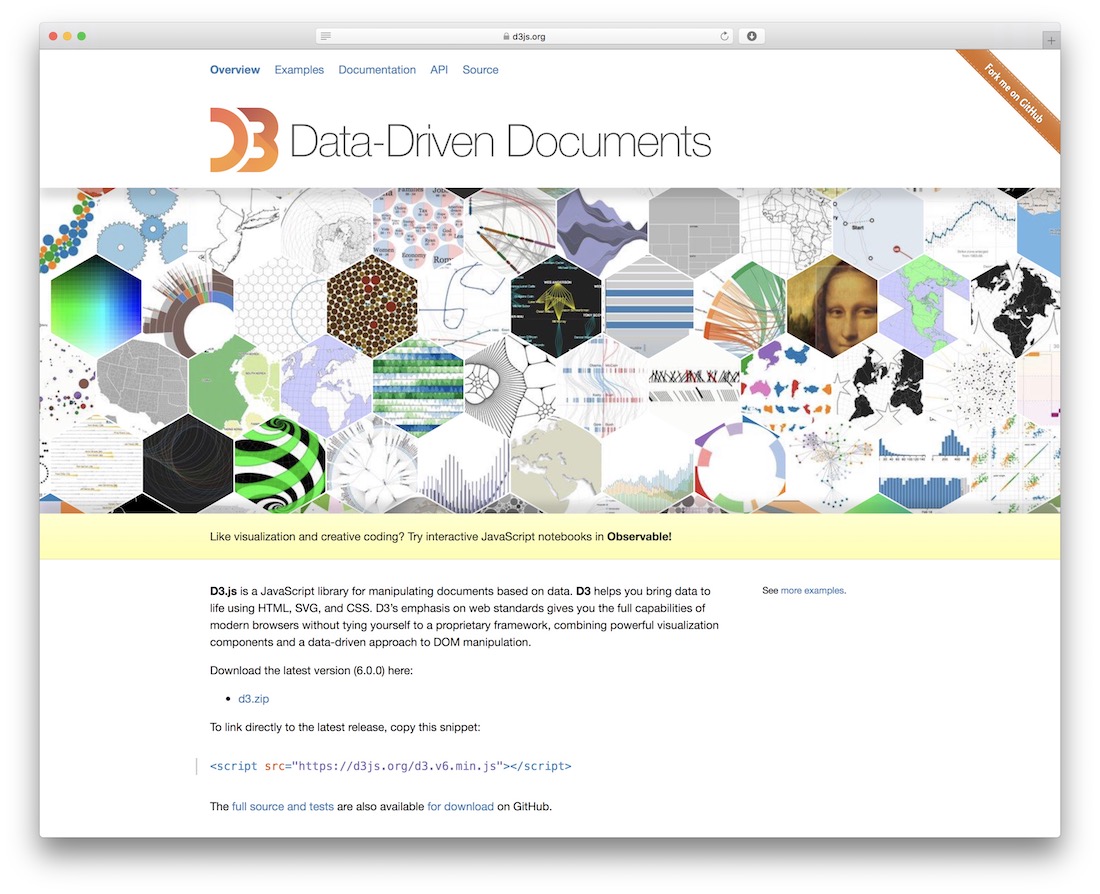Open the sunburst chart hexagon example
This screenshot has width=1100, height=894.
(188, 307)
